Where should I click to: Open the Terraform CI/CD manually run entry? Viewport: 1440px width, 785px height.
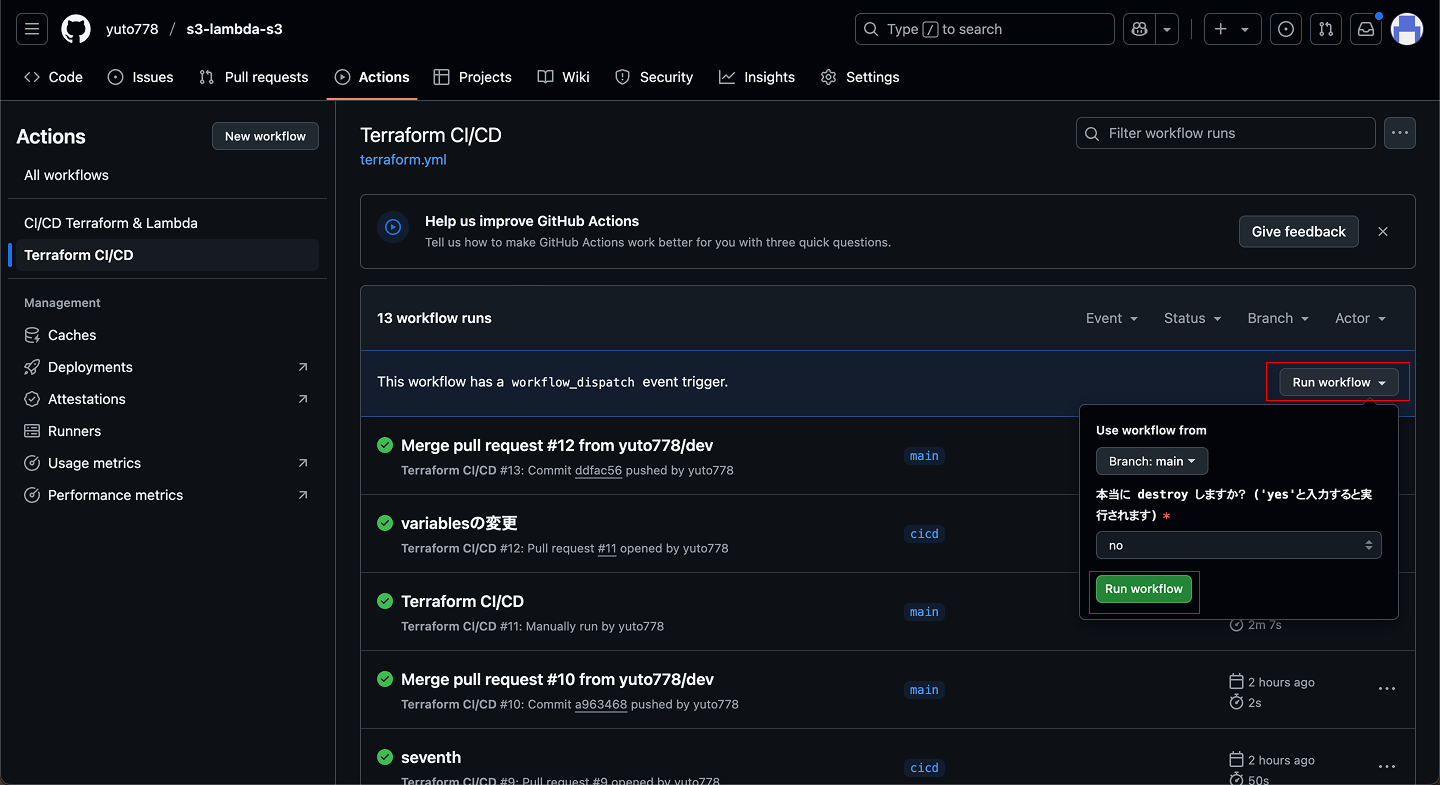(x=462, y=601)
